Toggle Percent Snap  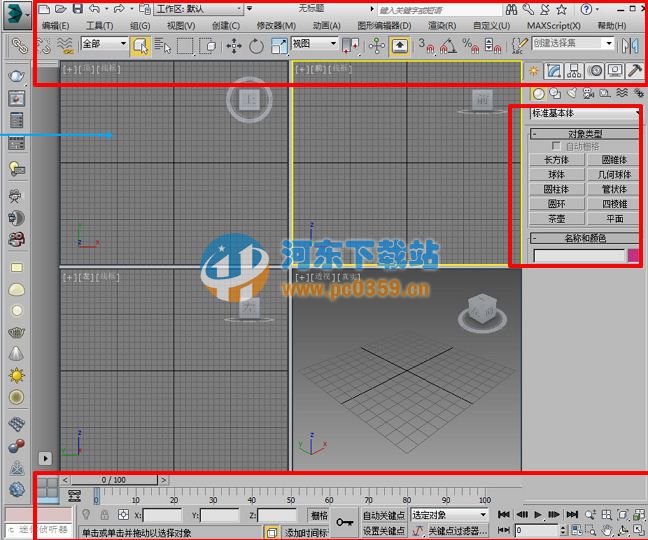click(470, 45)
